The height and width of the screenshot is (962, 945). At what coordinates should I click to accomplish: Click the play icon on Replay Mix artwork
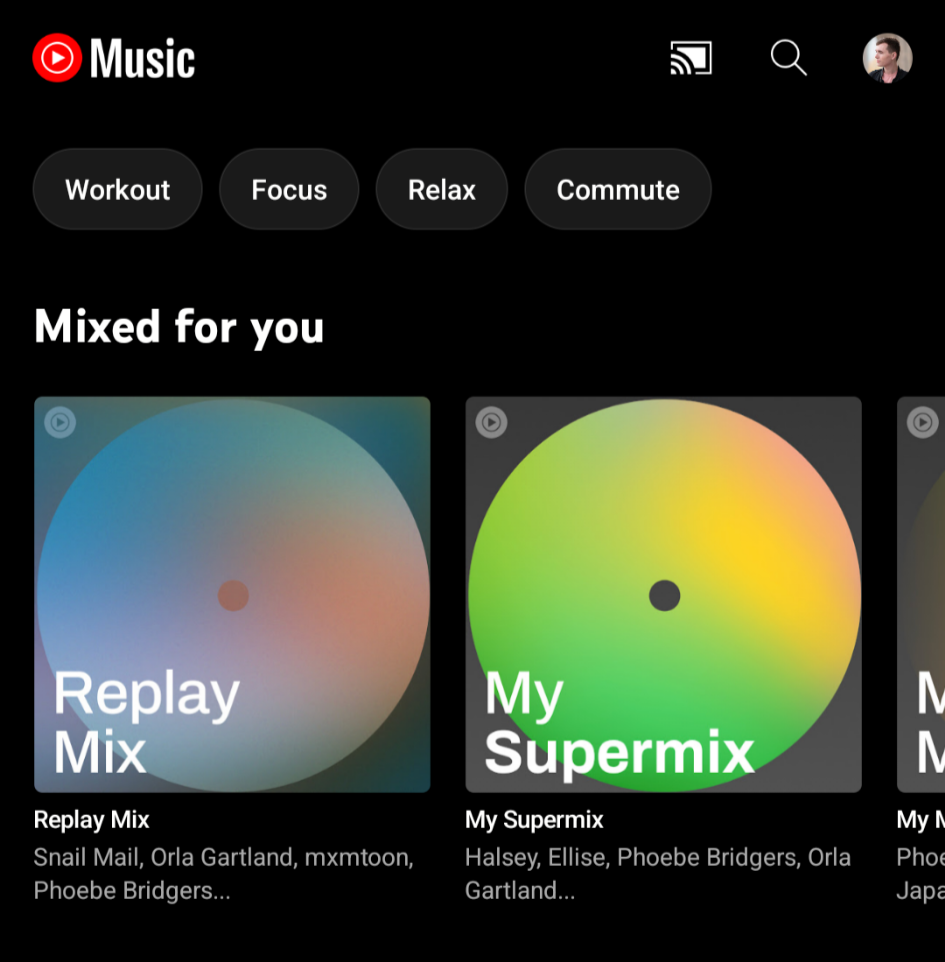[60, 422]
